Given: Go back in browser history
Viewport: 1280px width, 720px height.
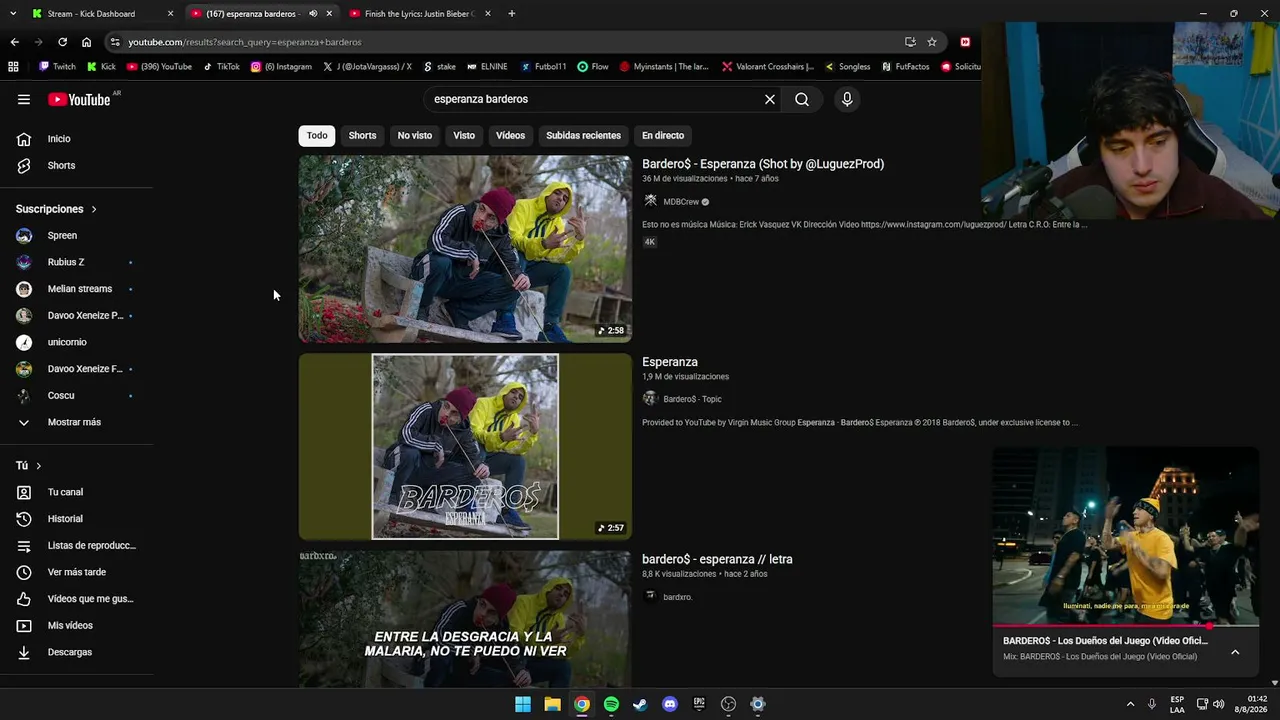Looking at the screenshot, I should (14, 42).
